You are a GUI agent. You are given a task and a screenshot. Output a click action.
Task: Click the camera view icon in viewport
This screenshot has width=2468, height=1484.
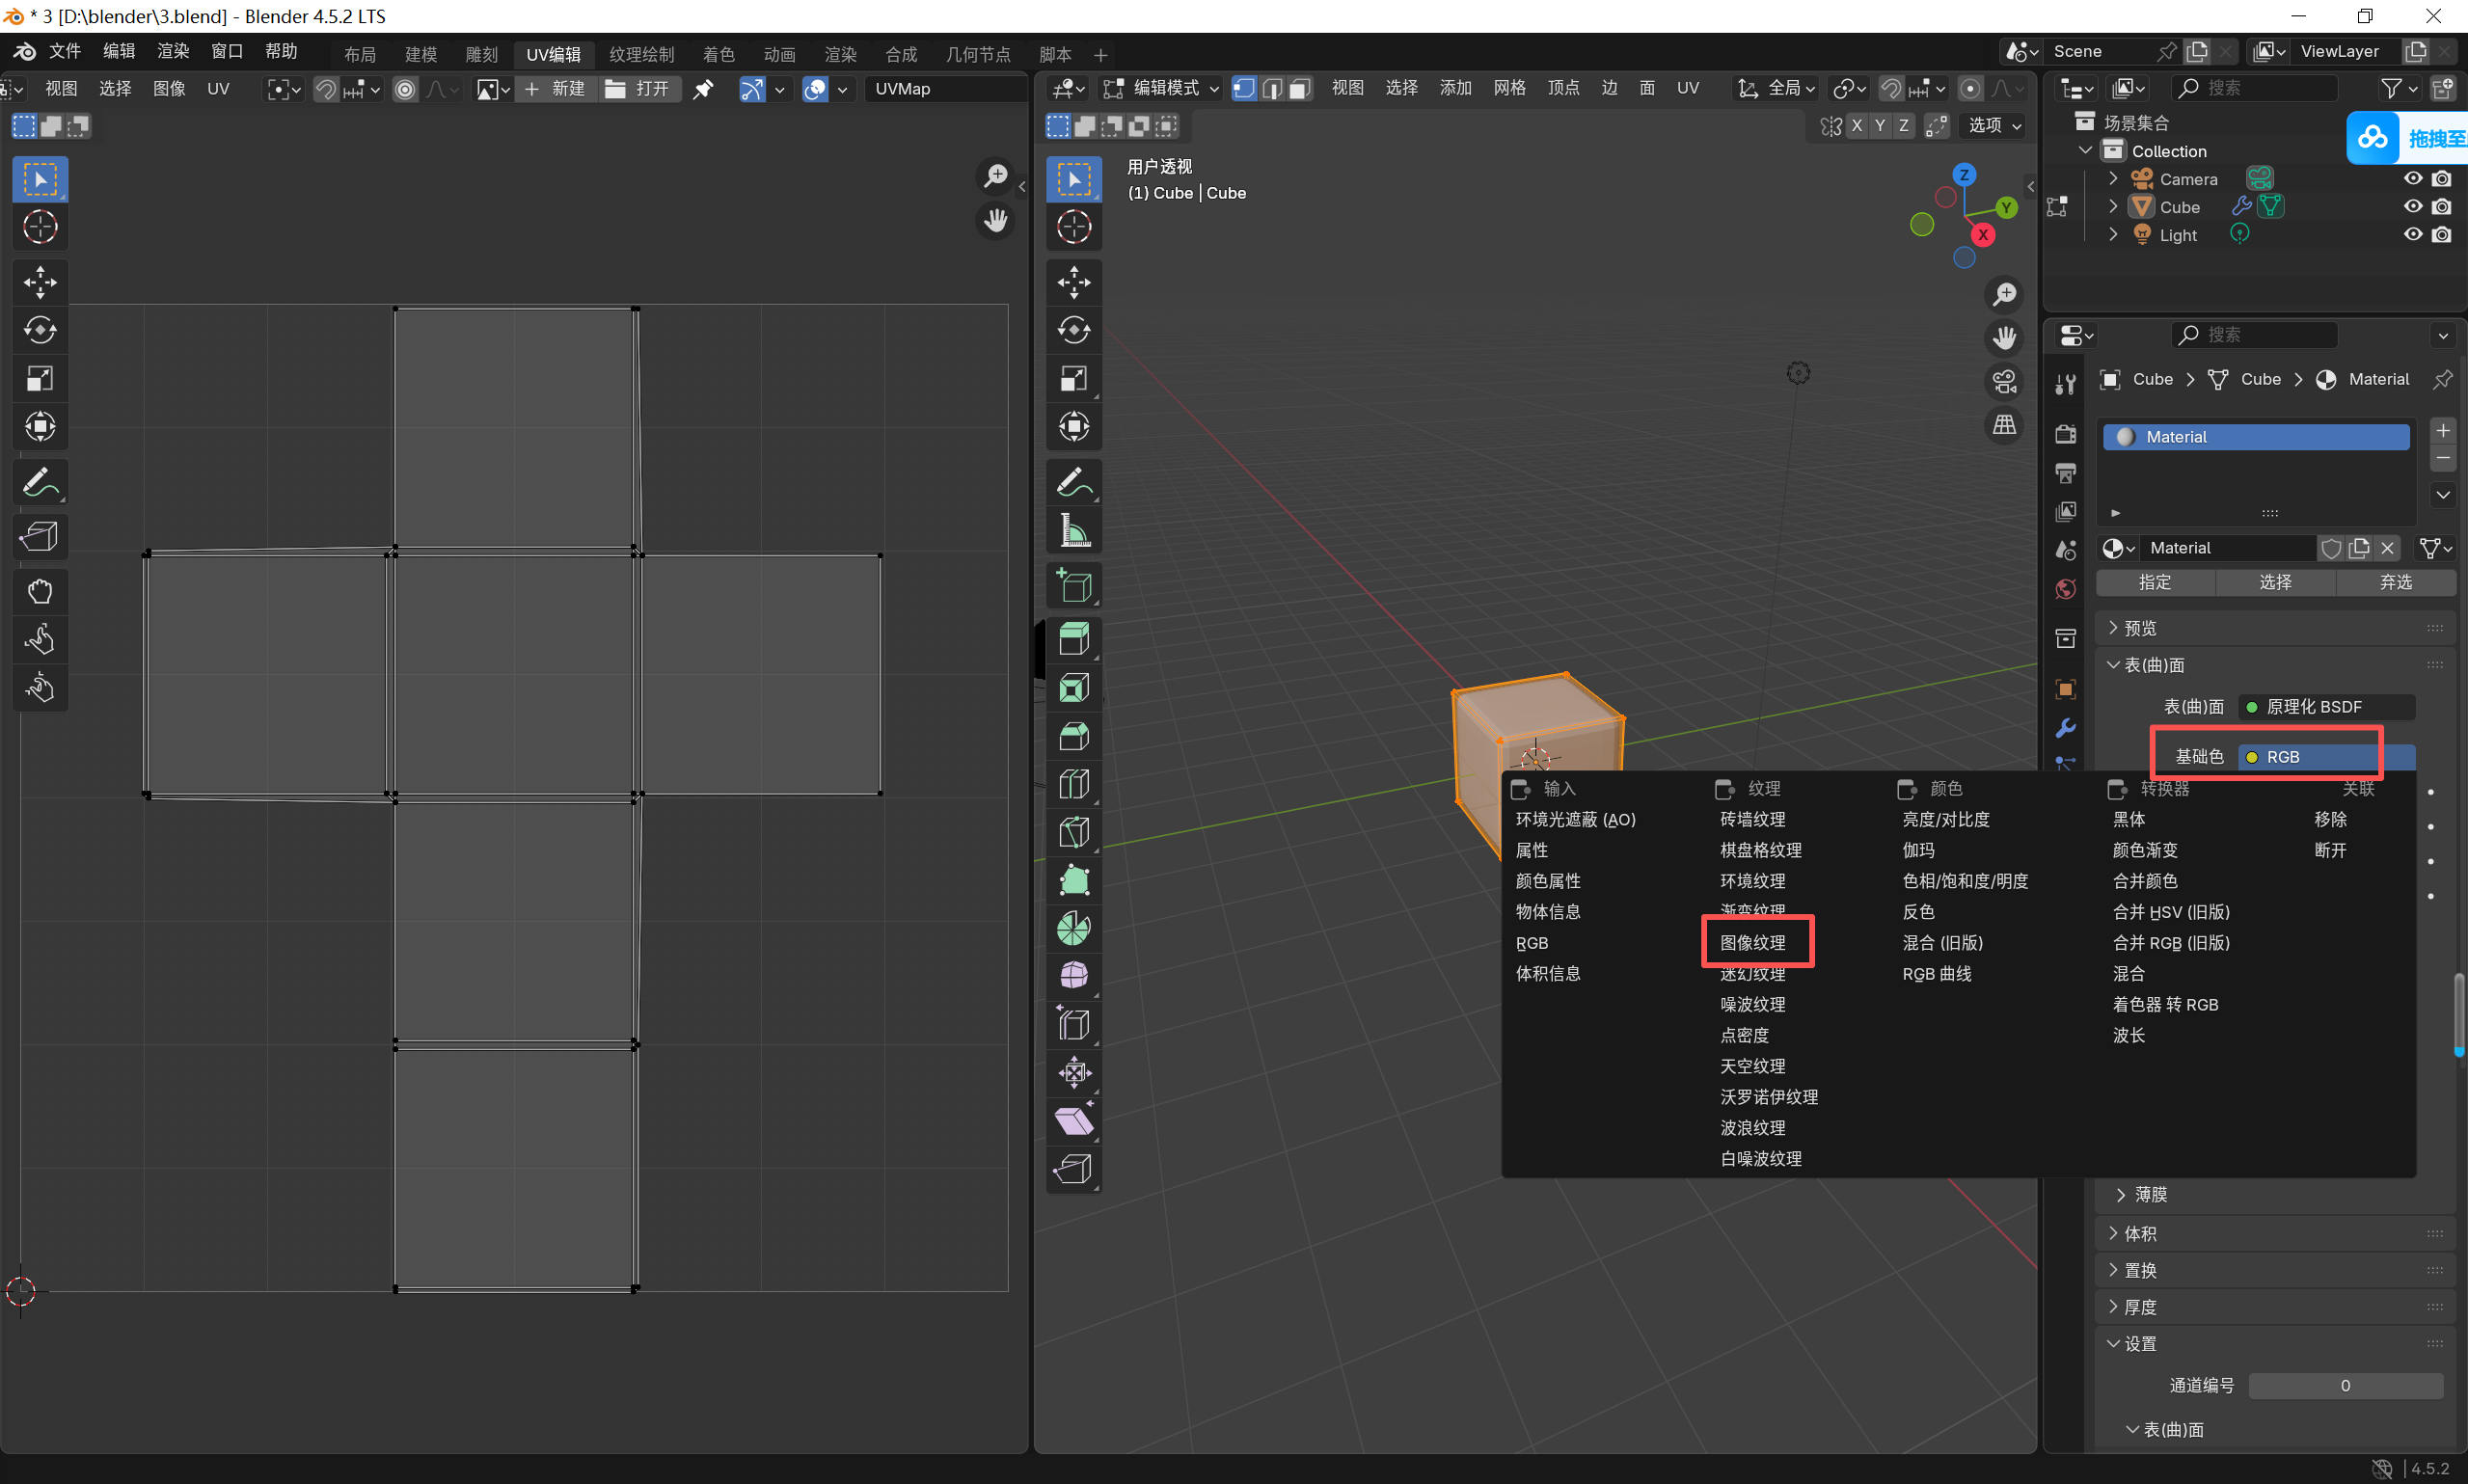click(2004, 381)
